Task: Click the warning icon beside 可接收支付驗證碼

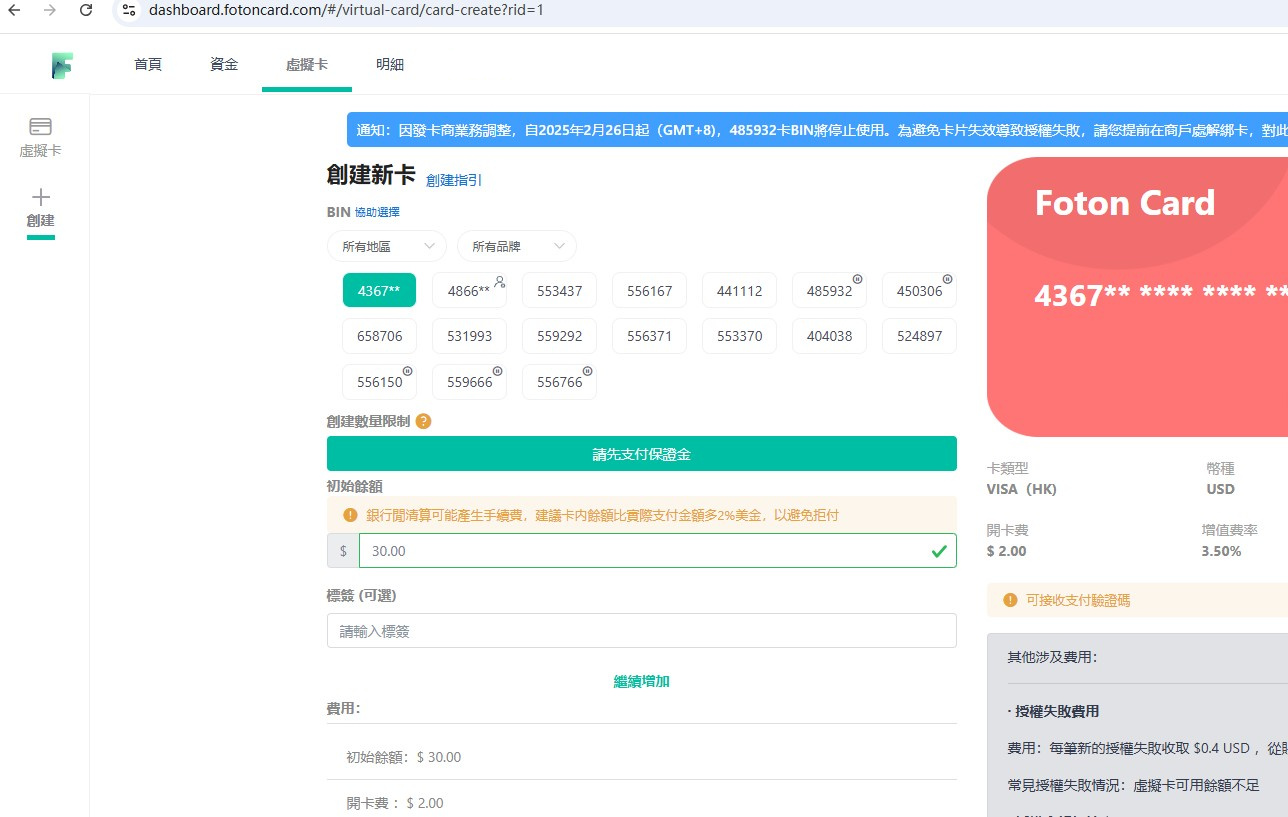Action: (1010, 600)
